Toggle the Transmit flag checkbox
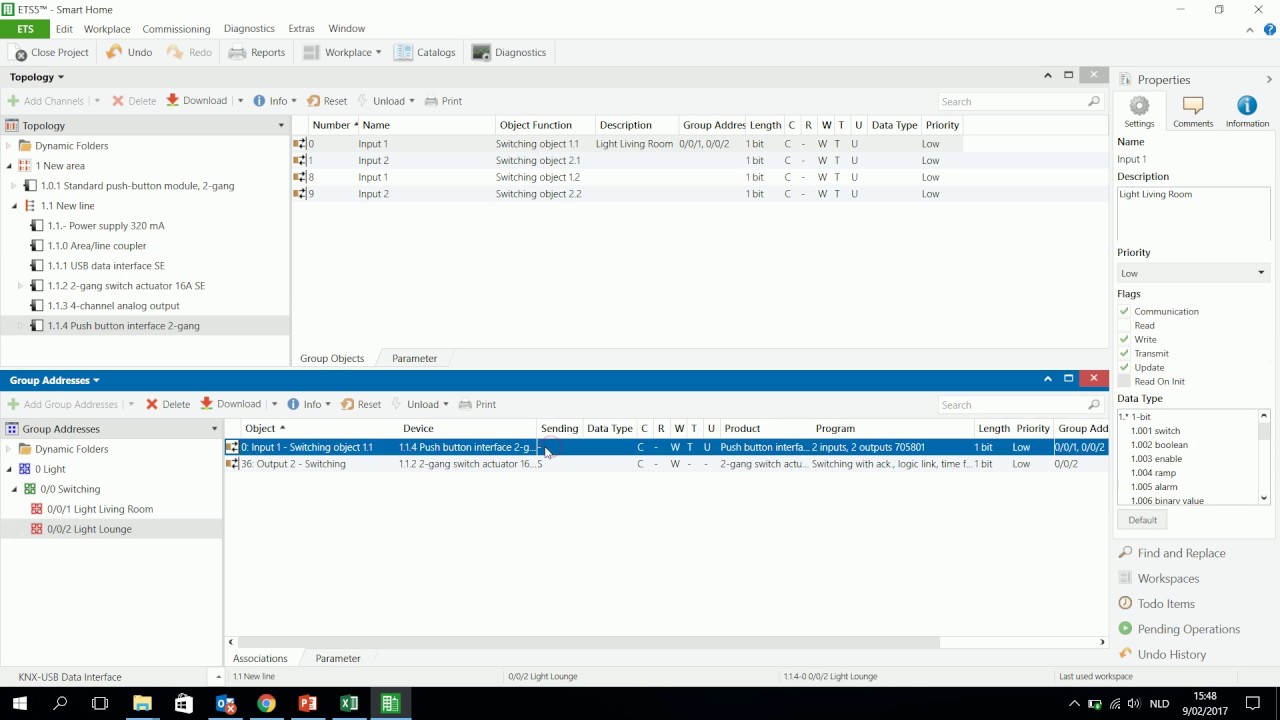Image resolution: width=1280 pixels, height=720 pixels. point(1124,354)
